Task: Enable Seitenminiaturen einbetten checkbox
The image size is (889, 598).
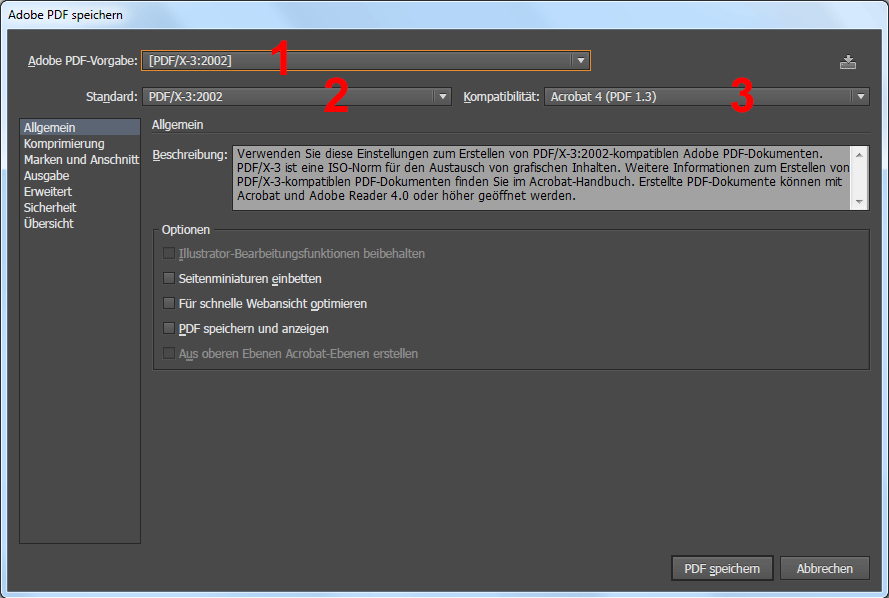Action: (x=169, y=279)
